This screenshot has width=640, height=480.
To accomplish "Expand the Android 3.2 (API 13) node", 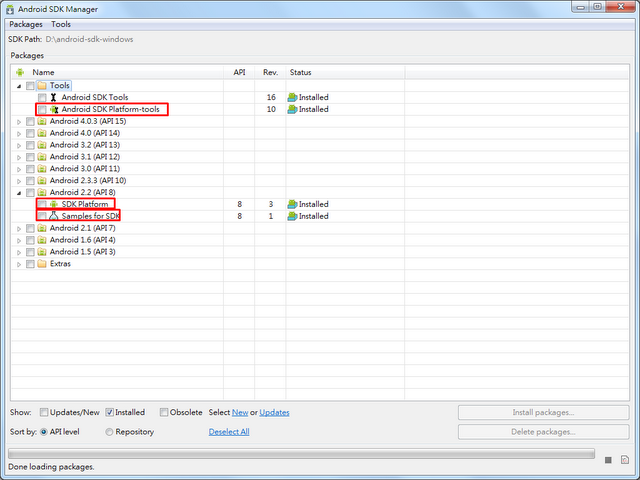I will click(x=19, y=145).
